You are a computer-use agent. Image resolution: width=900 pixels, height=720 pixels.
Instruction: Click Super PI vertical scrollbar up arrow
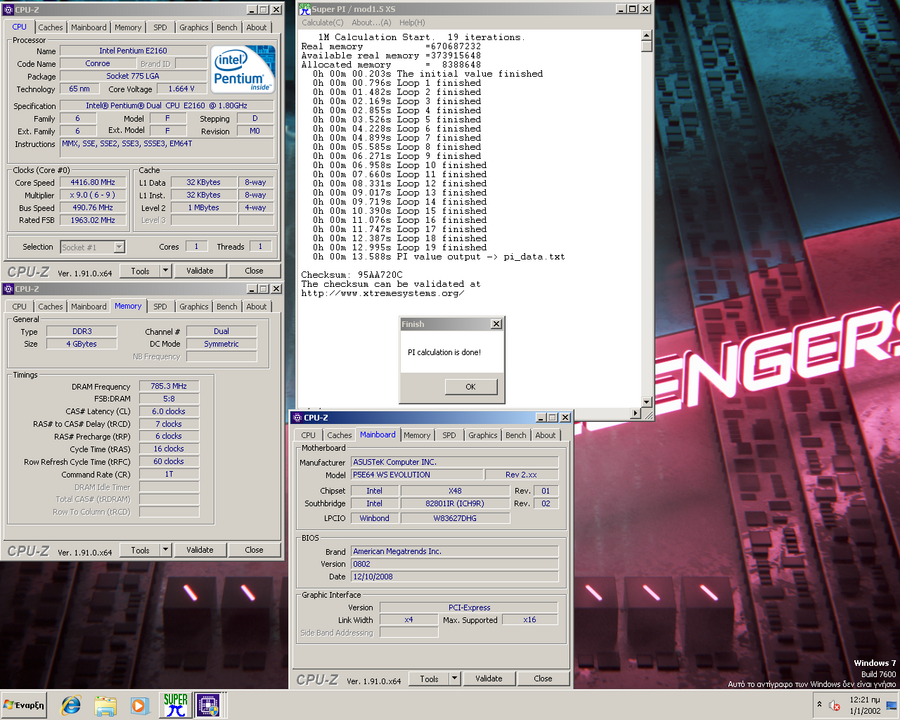(647, 36)
